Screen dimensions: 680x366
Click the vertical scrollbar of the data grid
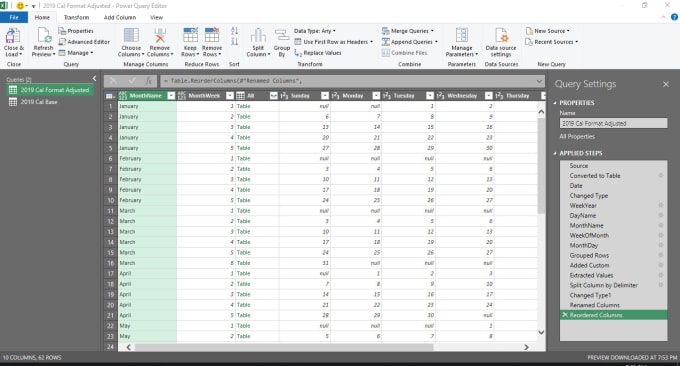541,166
